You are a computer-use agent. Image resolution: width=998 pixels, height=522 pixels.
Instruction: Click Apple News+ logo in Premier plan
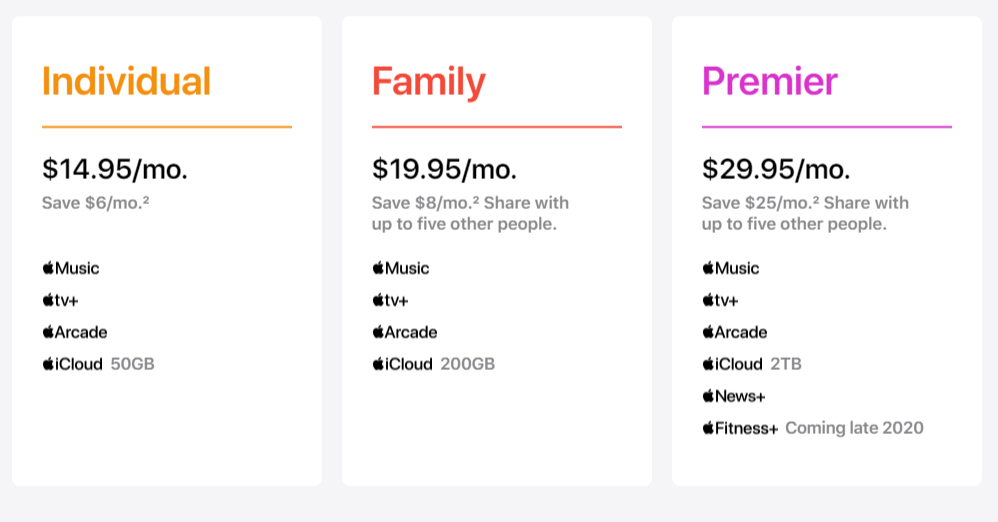(734, 396)
